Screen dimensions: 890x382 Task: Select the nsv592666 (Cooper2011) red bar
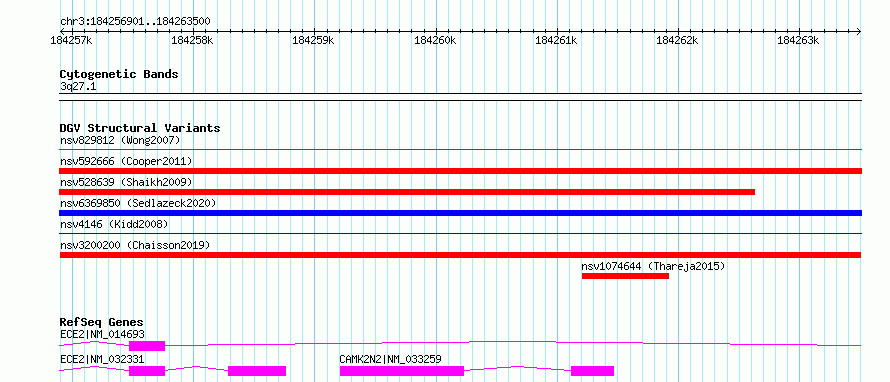click(460, 171)
